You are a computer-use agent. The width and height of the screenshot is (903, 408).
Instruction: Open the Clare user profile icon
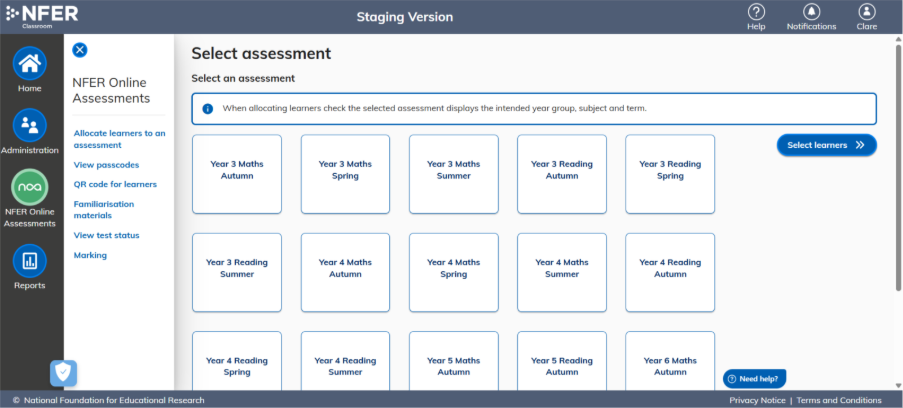(867, 12)
